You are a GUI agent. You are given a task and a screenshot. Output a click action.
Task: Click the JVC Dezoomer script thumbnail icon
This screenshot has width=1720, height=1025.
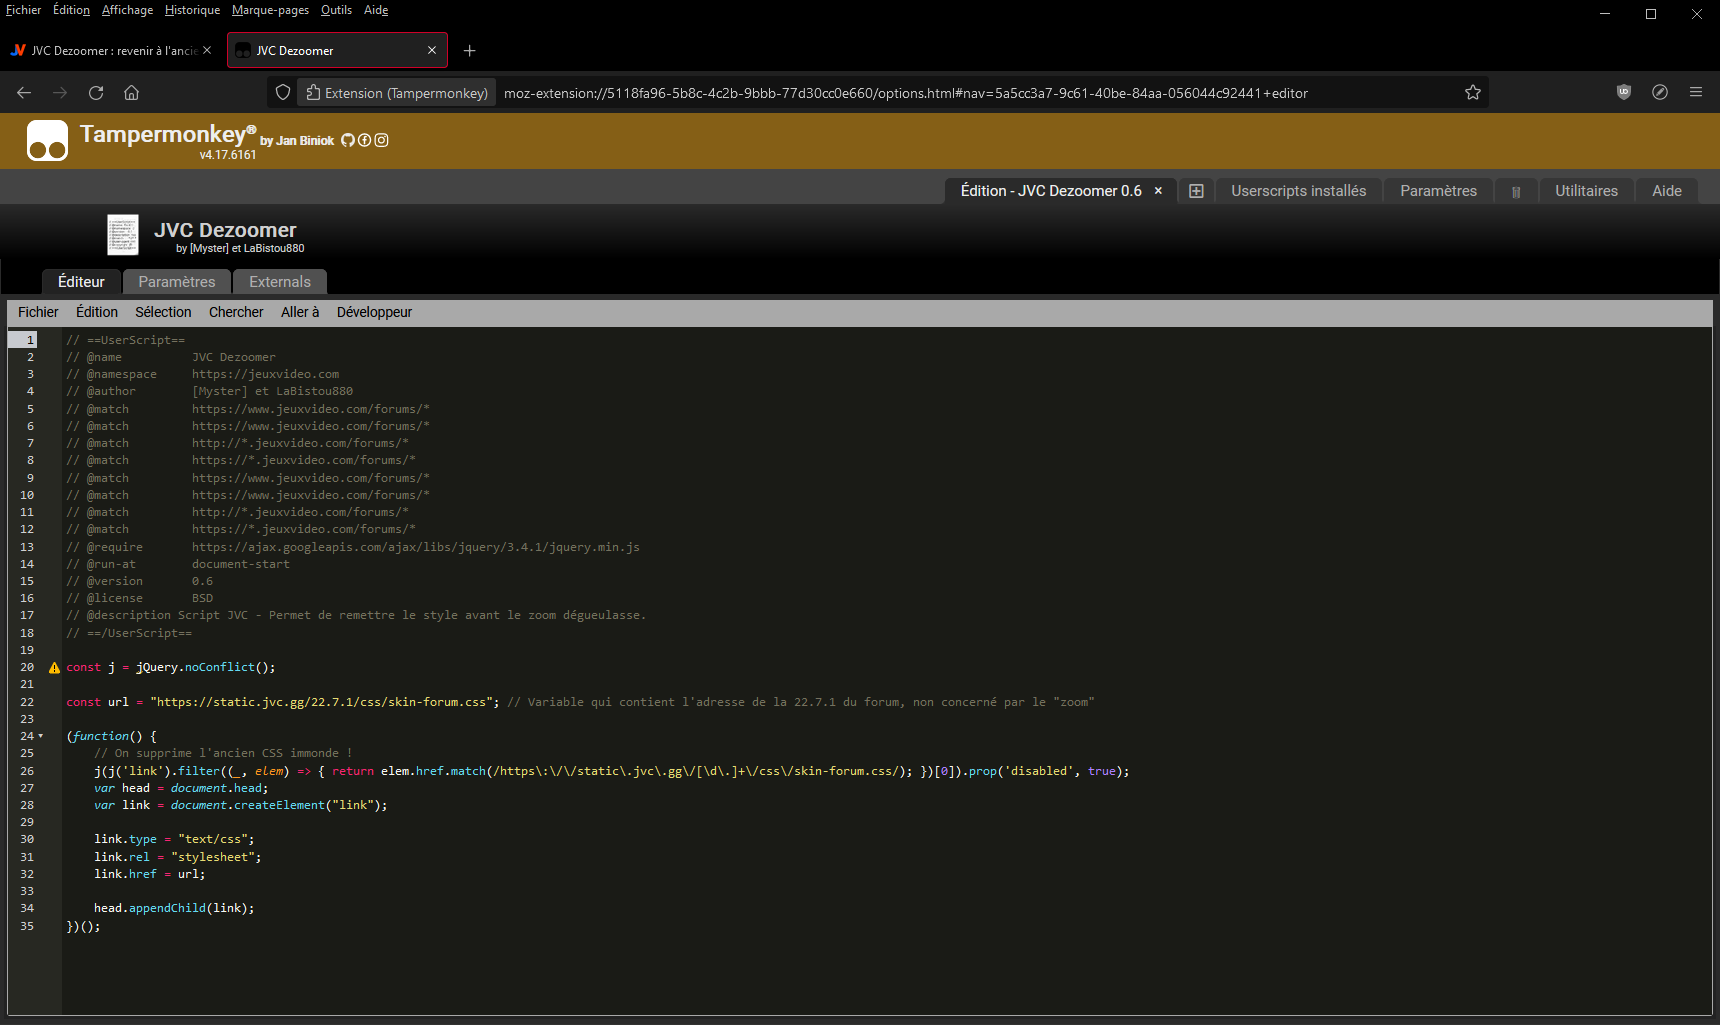123,235
